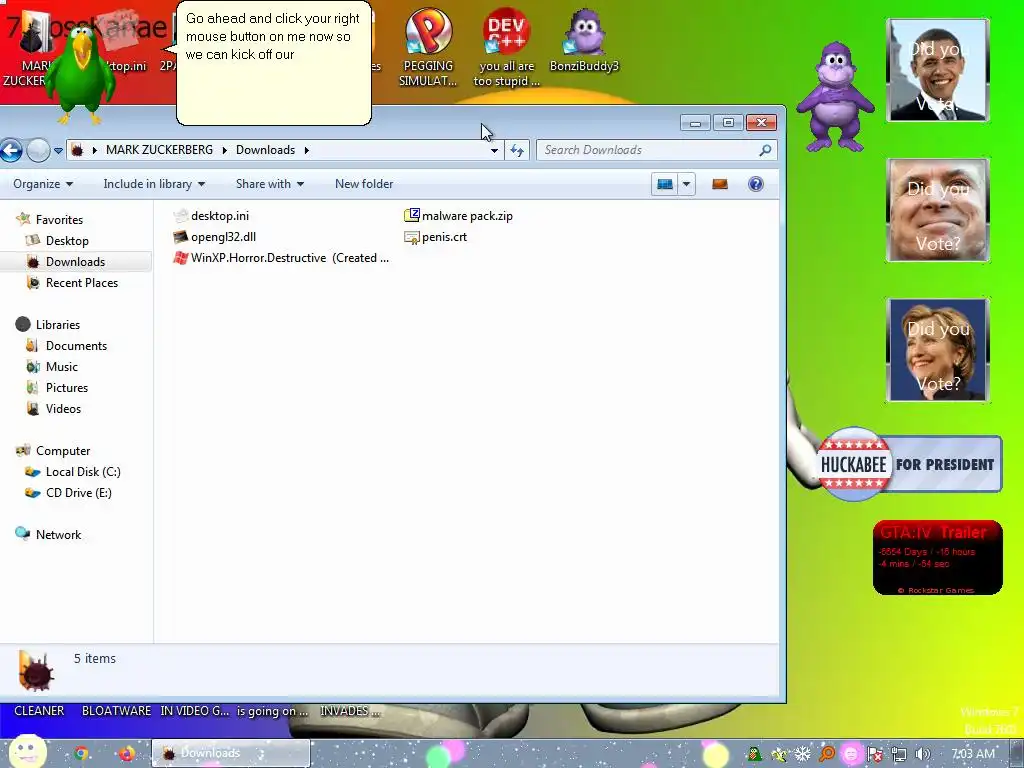Select the opengl32.dll file

click(x=215, y=236)
